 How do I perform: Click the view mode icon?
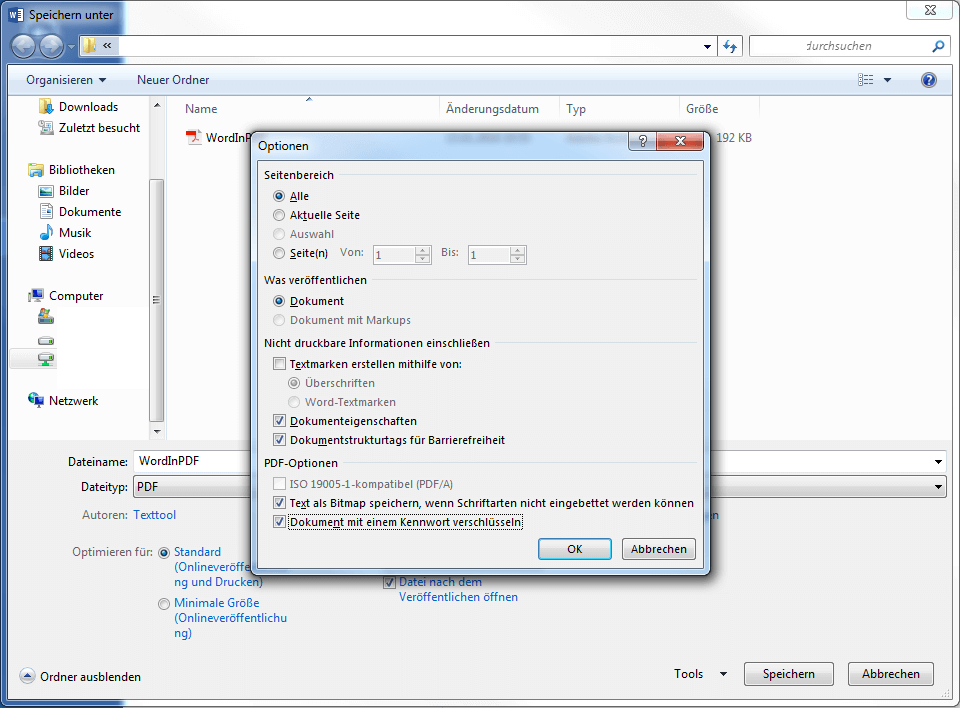865,80
